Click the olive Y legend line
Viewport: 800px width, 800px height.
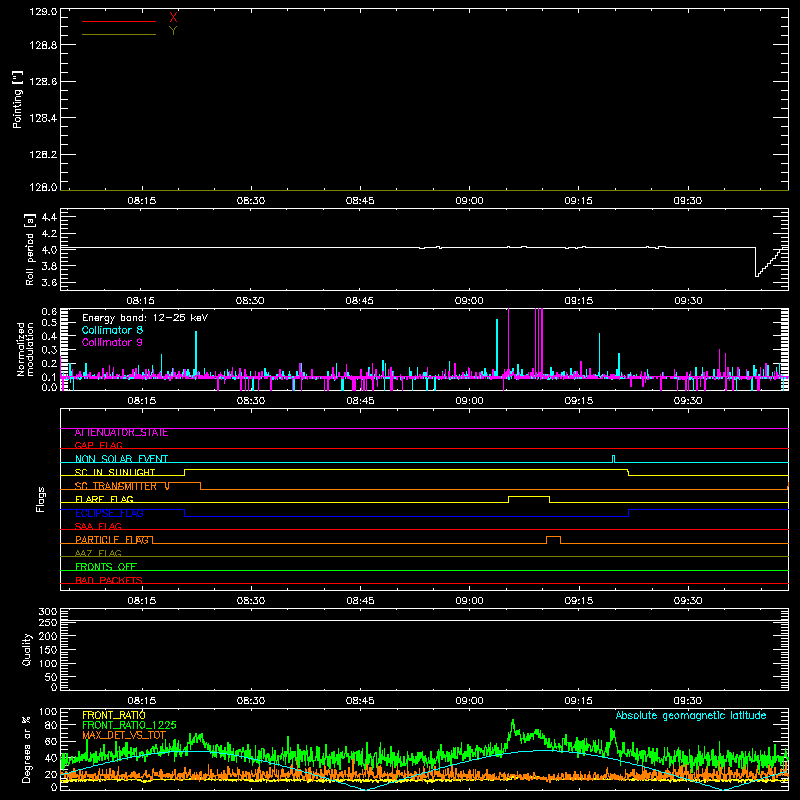pyautogui.click(x=119, y=34)
